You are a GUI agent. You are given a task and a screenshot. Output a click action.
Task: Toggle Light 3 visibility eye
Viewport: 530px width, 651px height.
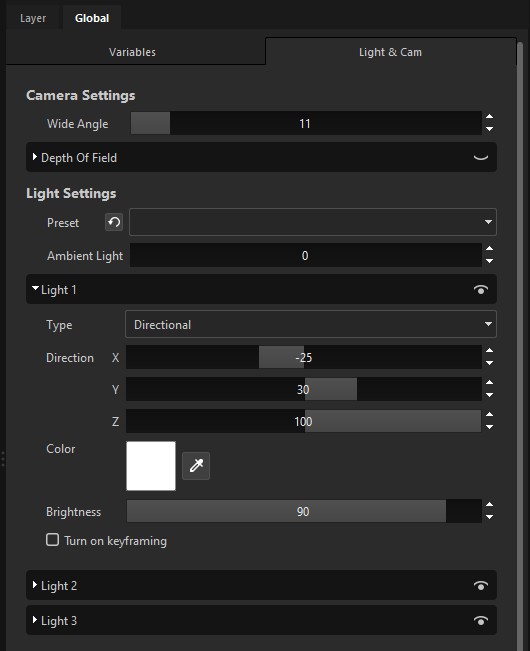point(481,621)
